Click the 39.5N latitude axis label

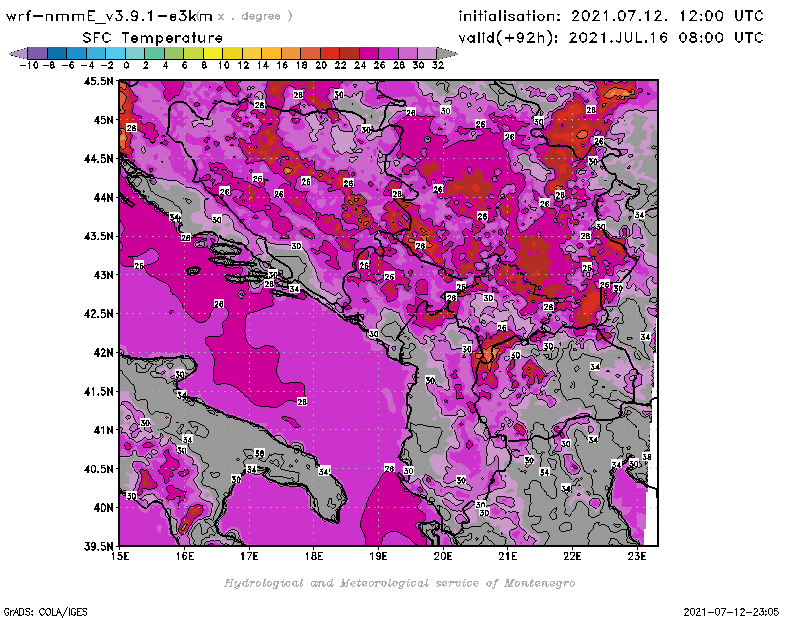(99, 547)
